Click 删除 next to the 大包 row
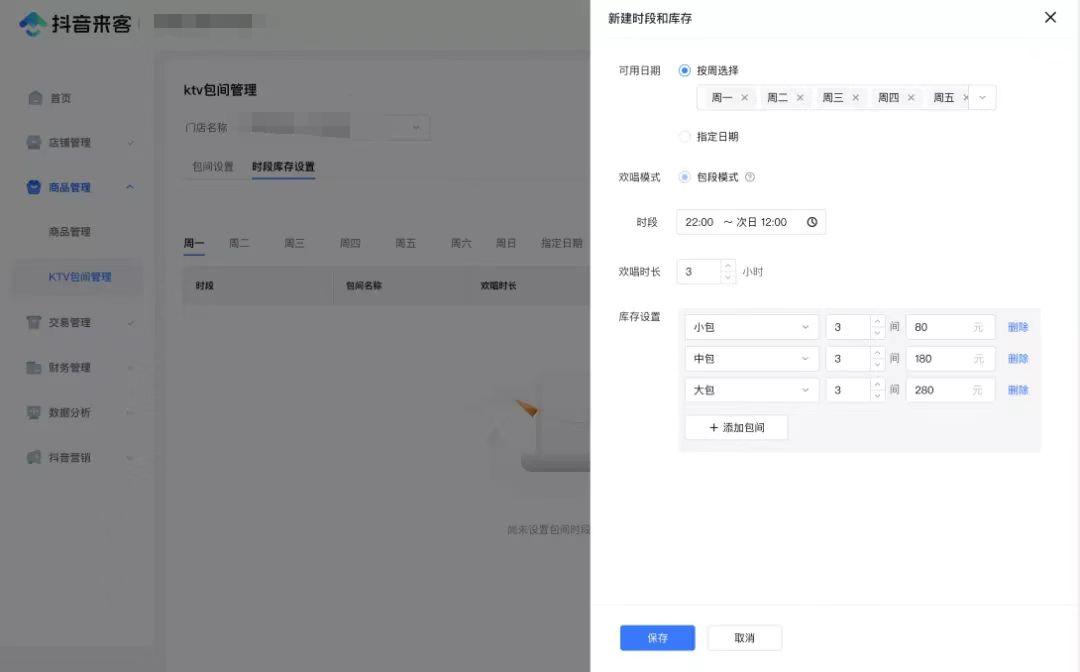The width and height of the screenshot is (1080, 672). point(1018,390)
